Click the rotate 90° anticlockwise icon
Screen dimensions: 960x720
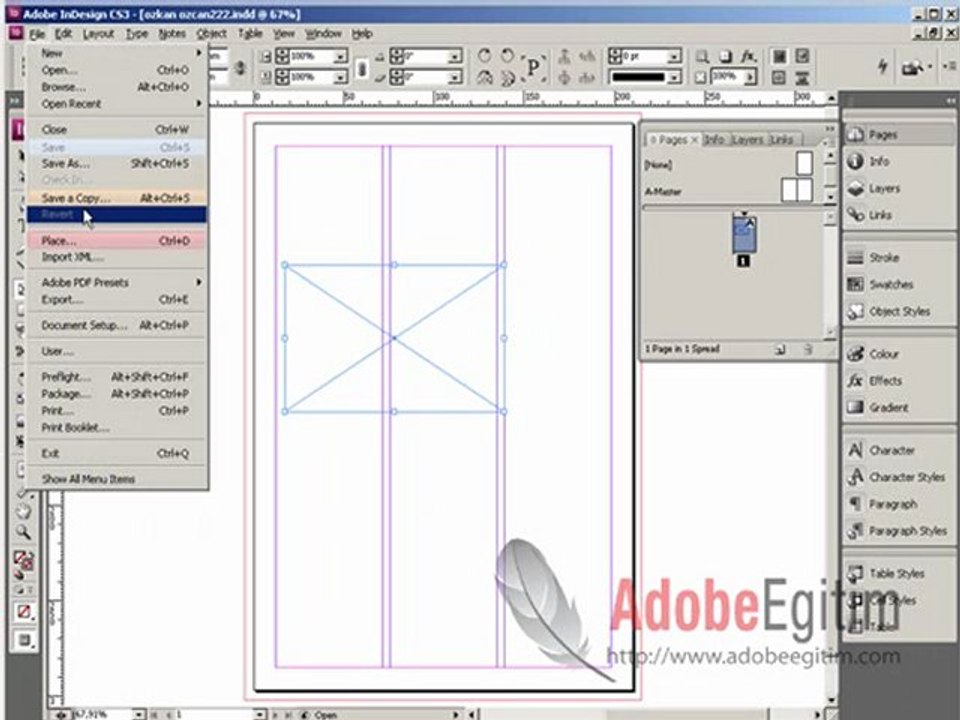[508, 56]
